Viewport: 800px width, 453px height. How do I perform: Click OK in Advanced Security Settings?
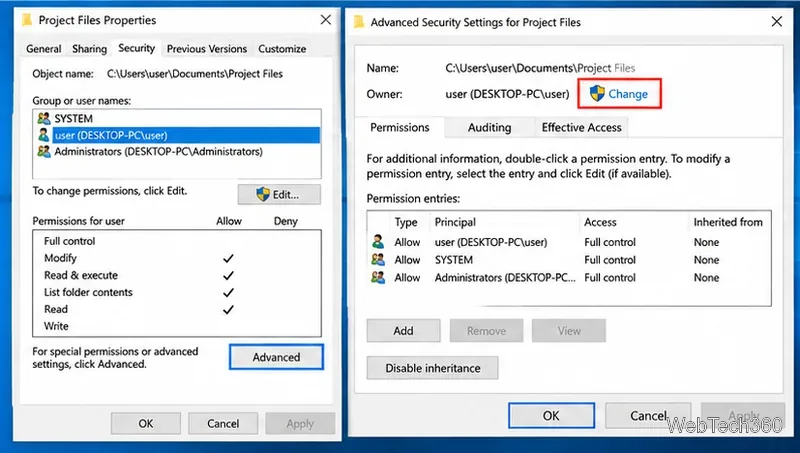(x=551, y=416)
